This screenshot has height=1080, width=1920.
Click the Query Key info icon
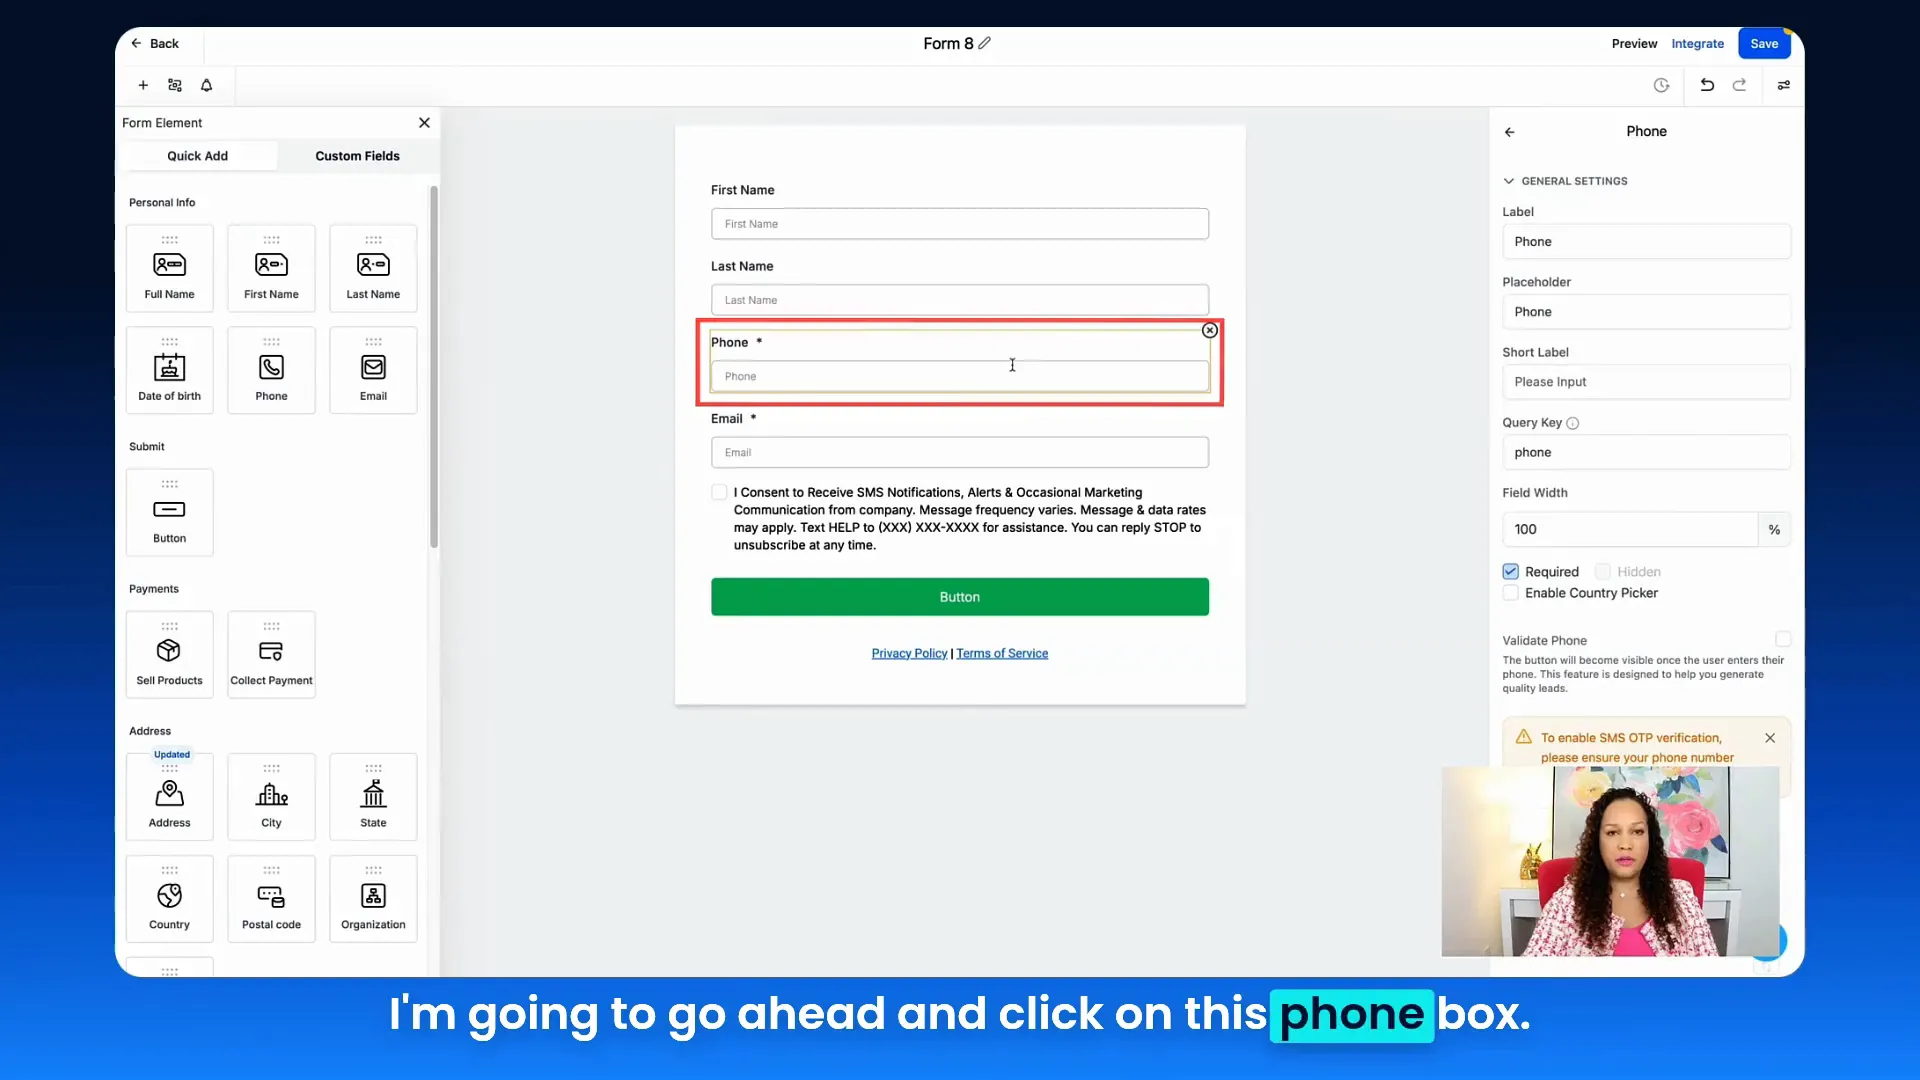point(1573,423)
